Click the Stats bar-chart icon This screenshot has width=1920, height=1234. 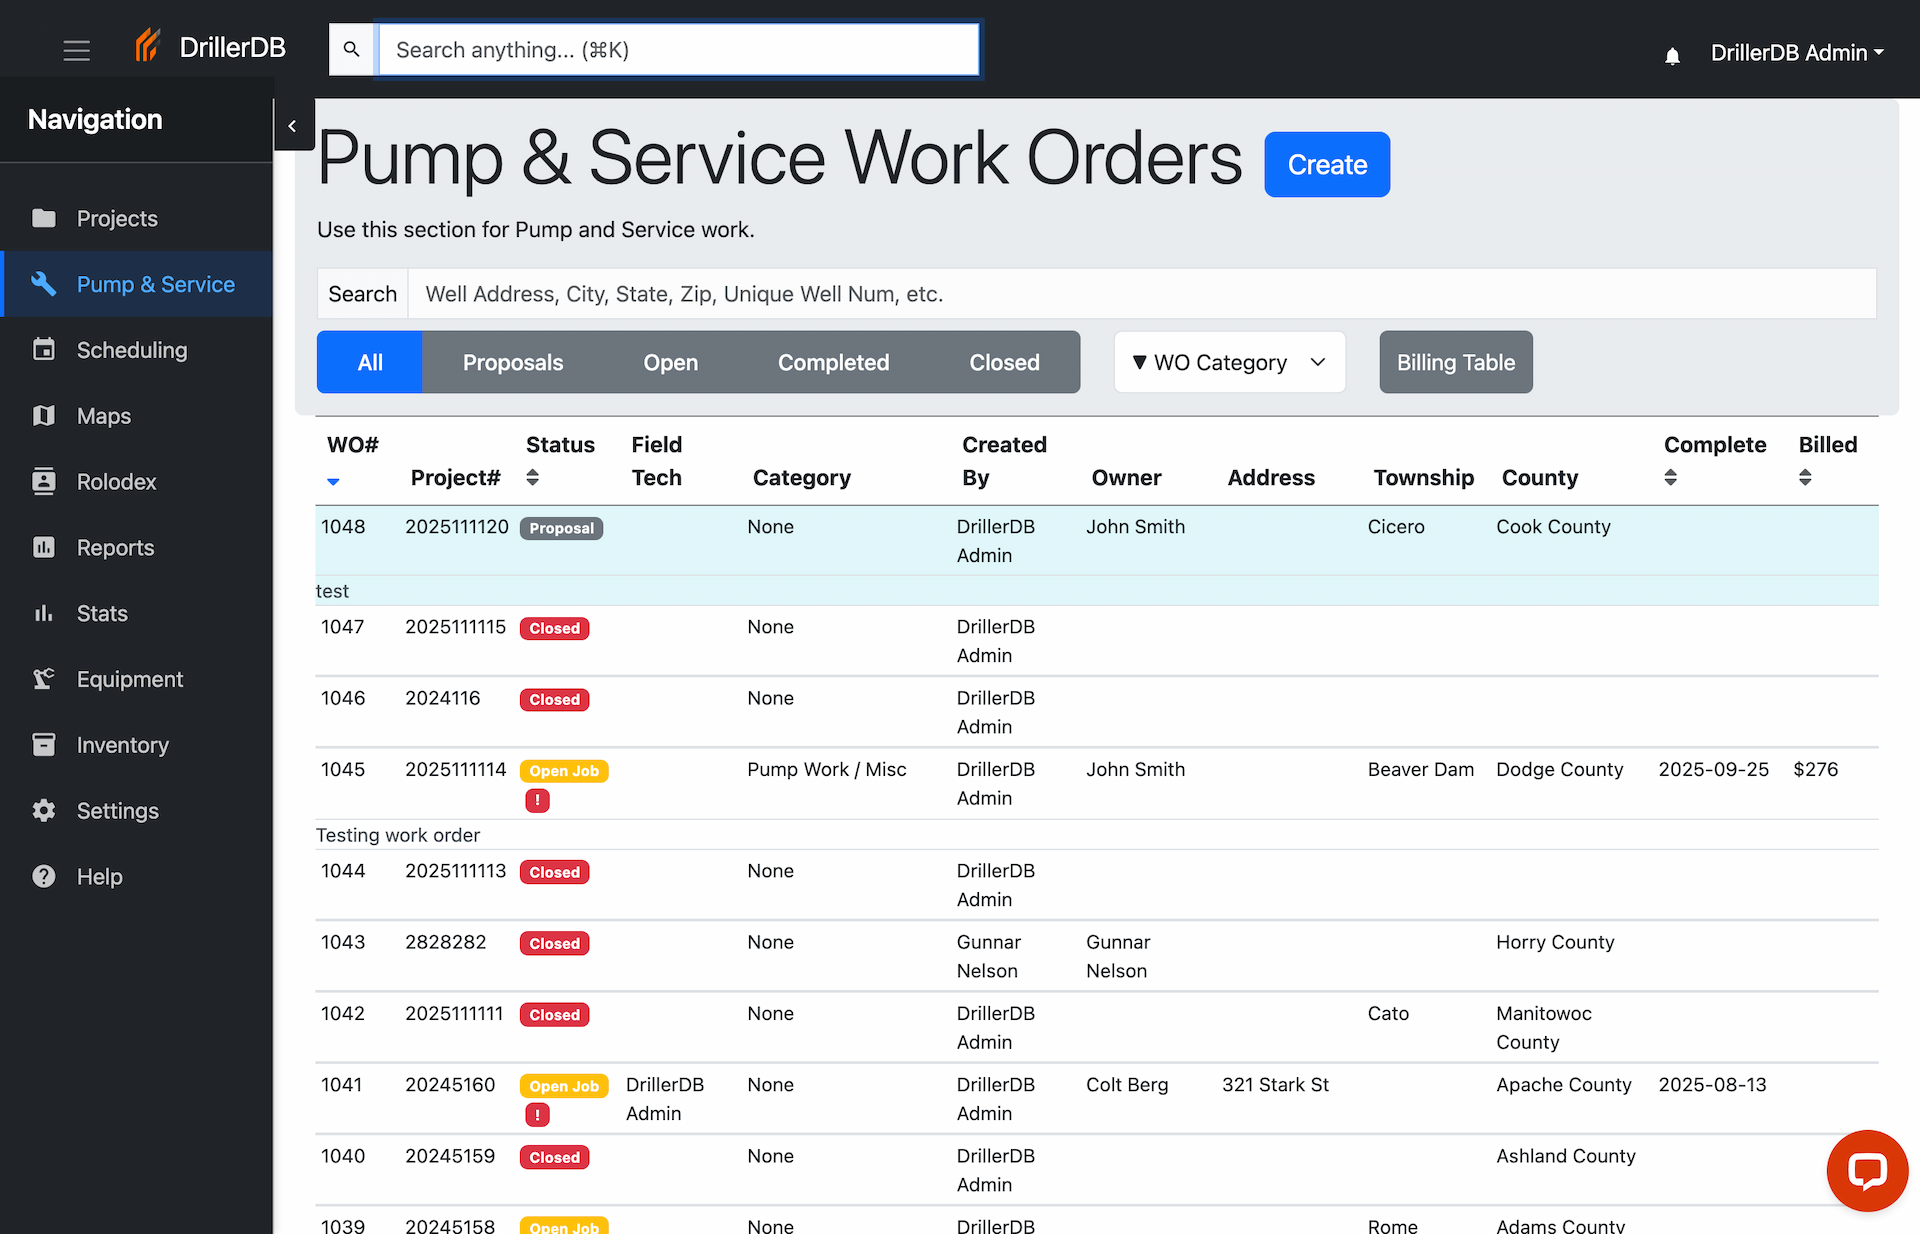44,613
